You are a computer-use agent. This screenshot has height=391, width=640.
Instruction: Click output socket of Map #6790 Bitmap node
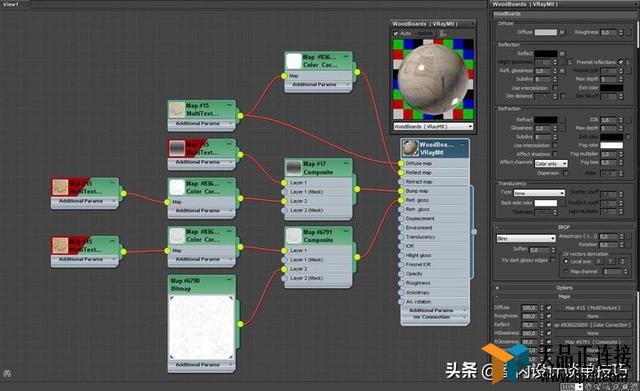(240, 324)
